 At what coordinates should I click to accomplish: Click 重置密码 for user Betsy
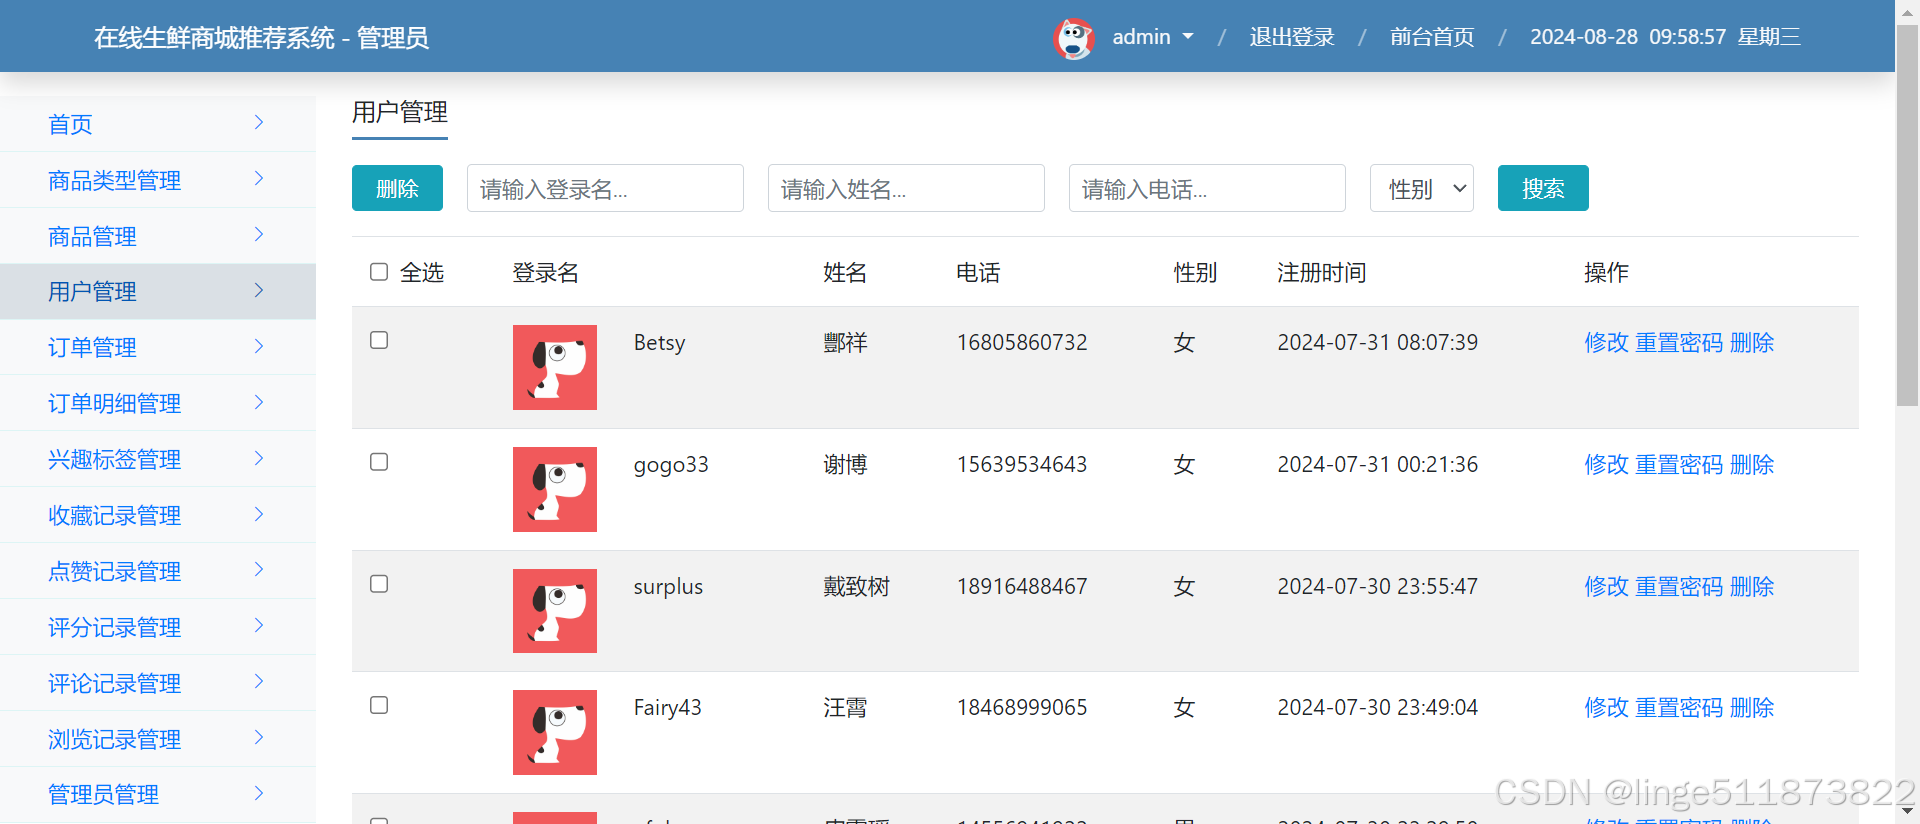[x=1679, y=342]
